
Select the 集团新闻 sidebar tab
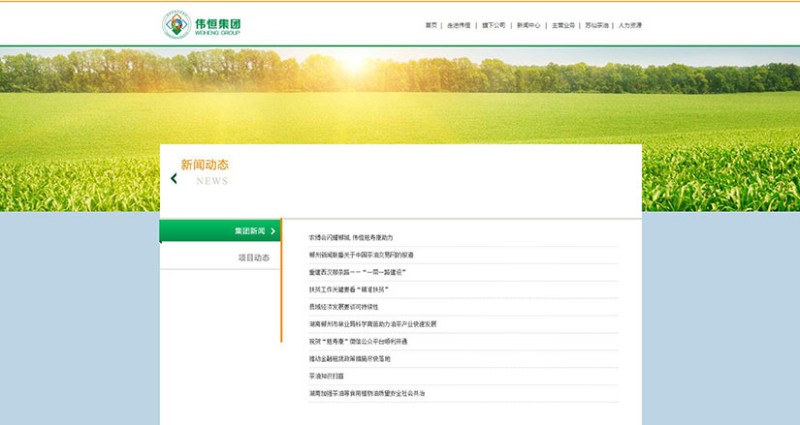click(x=249, y=231)
